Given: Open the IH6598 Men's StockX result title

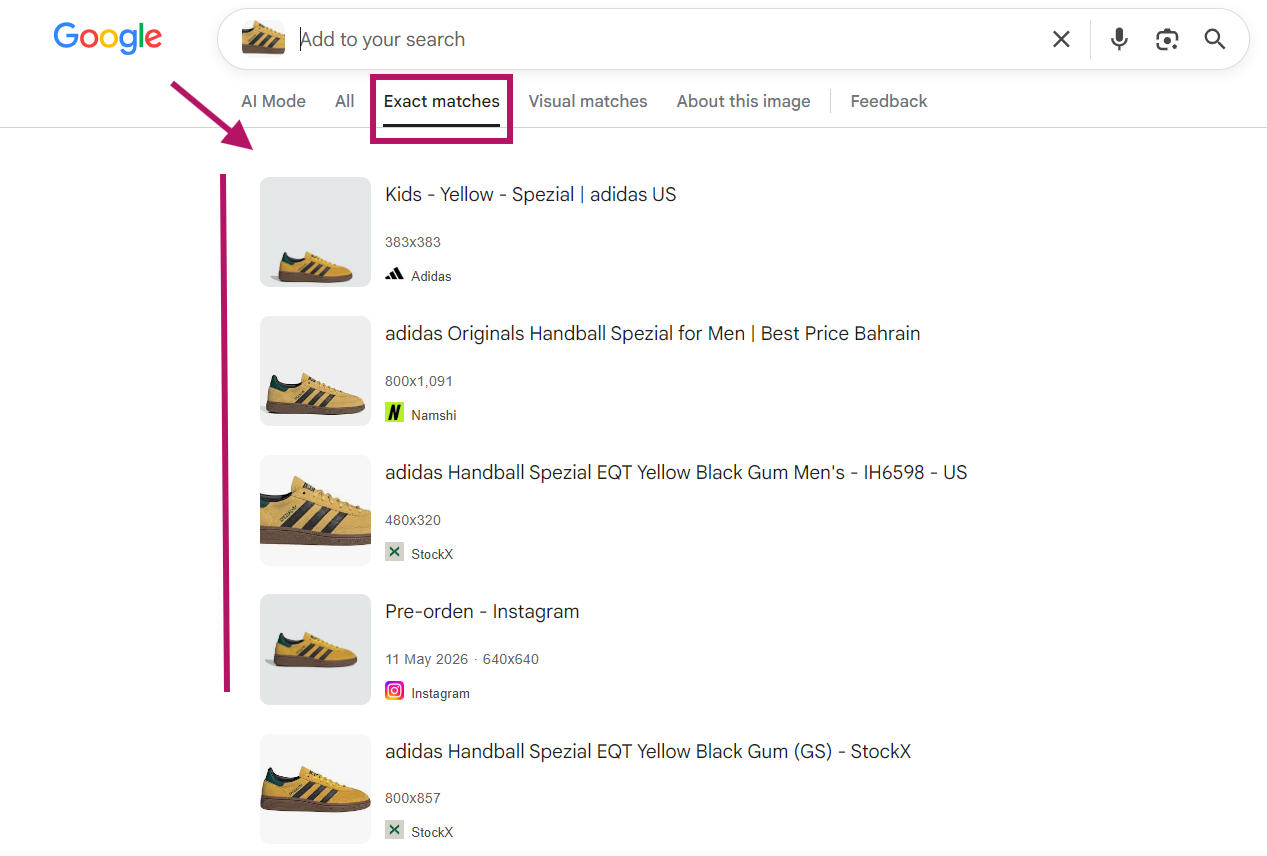Looking at the screenshot, I should click(x=676, y=473).
